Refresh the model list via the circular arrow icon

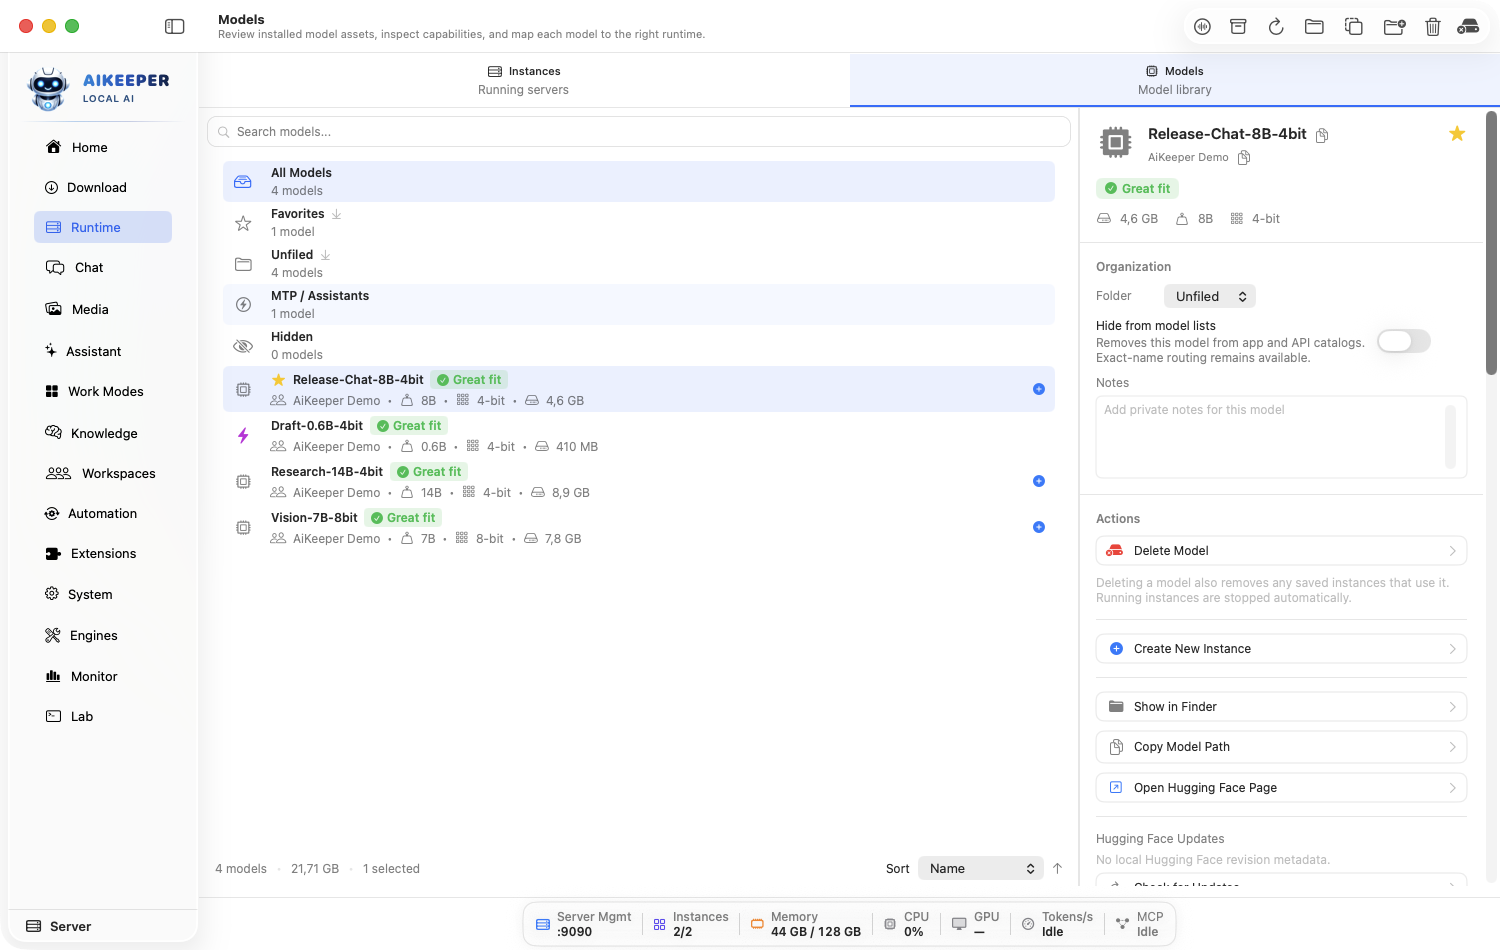tap(1276, 27)
